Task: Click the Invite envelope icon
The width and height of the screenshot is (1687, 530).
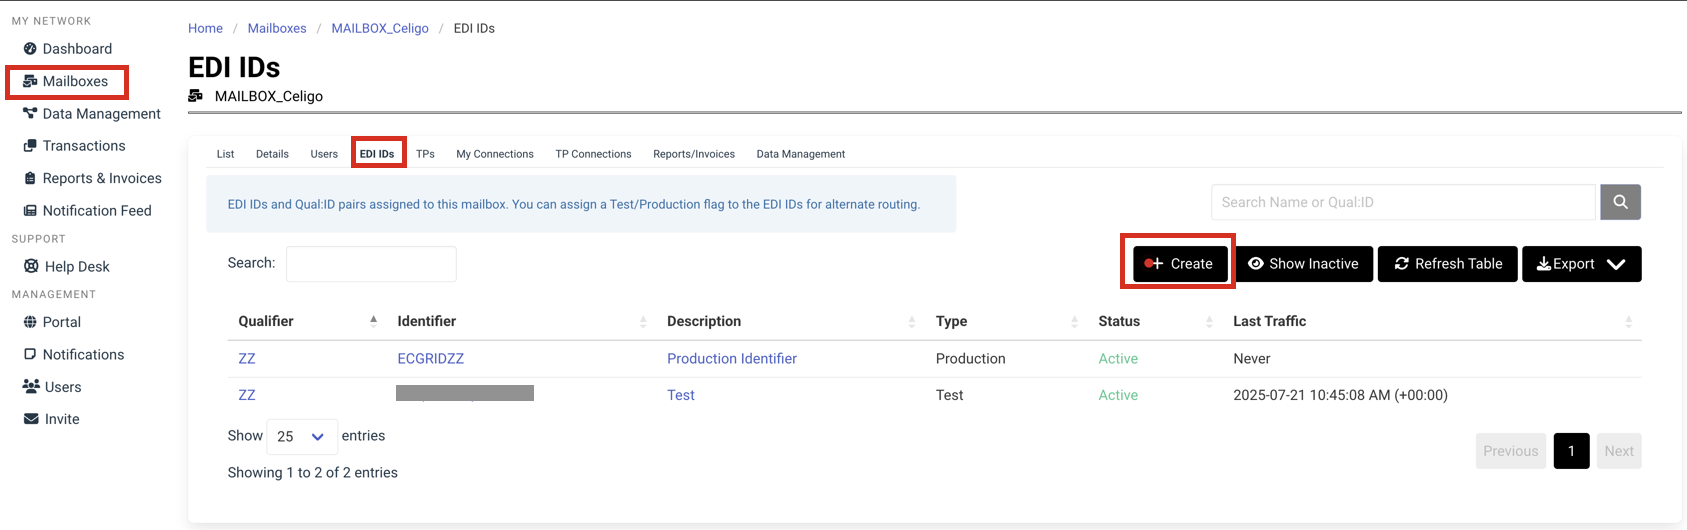Action: tap(31, 419)
